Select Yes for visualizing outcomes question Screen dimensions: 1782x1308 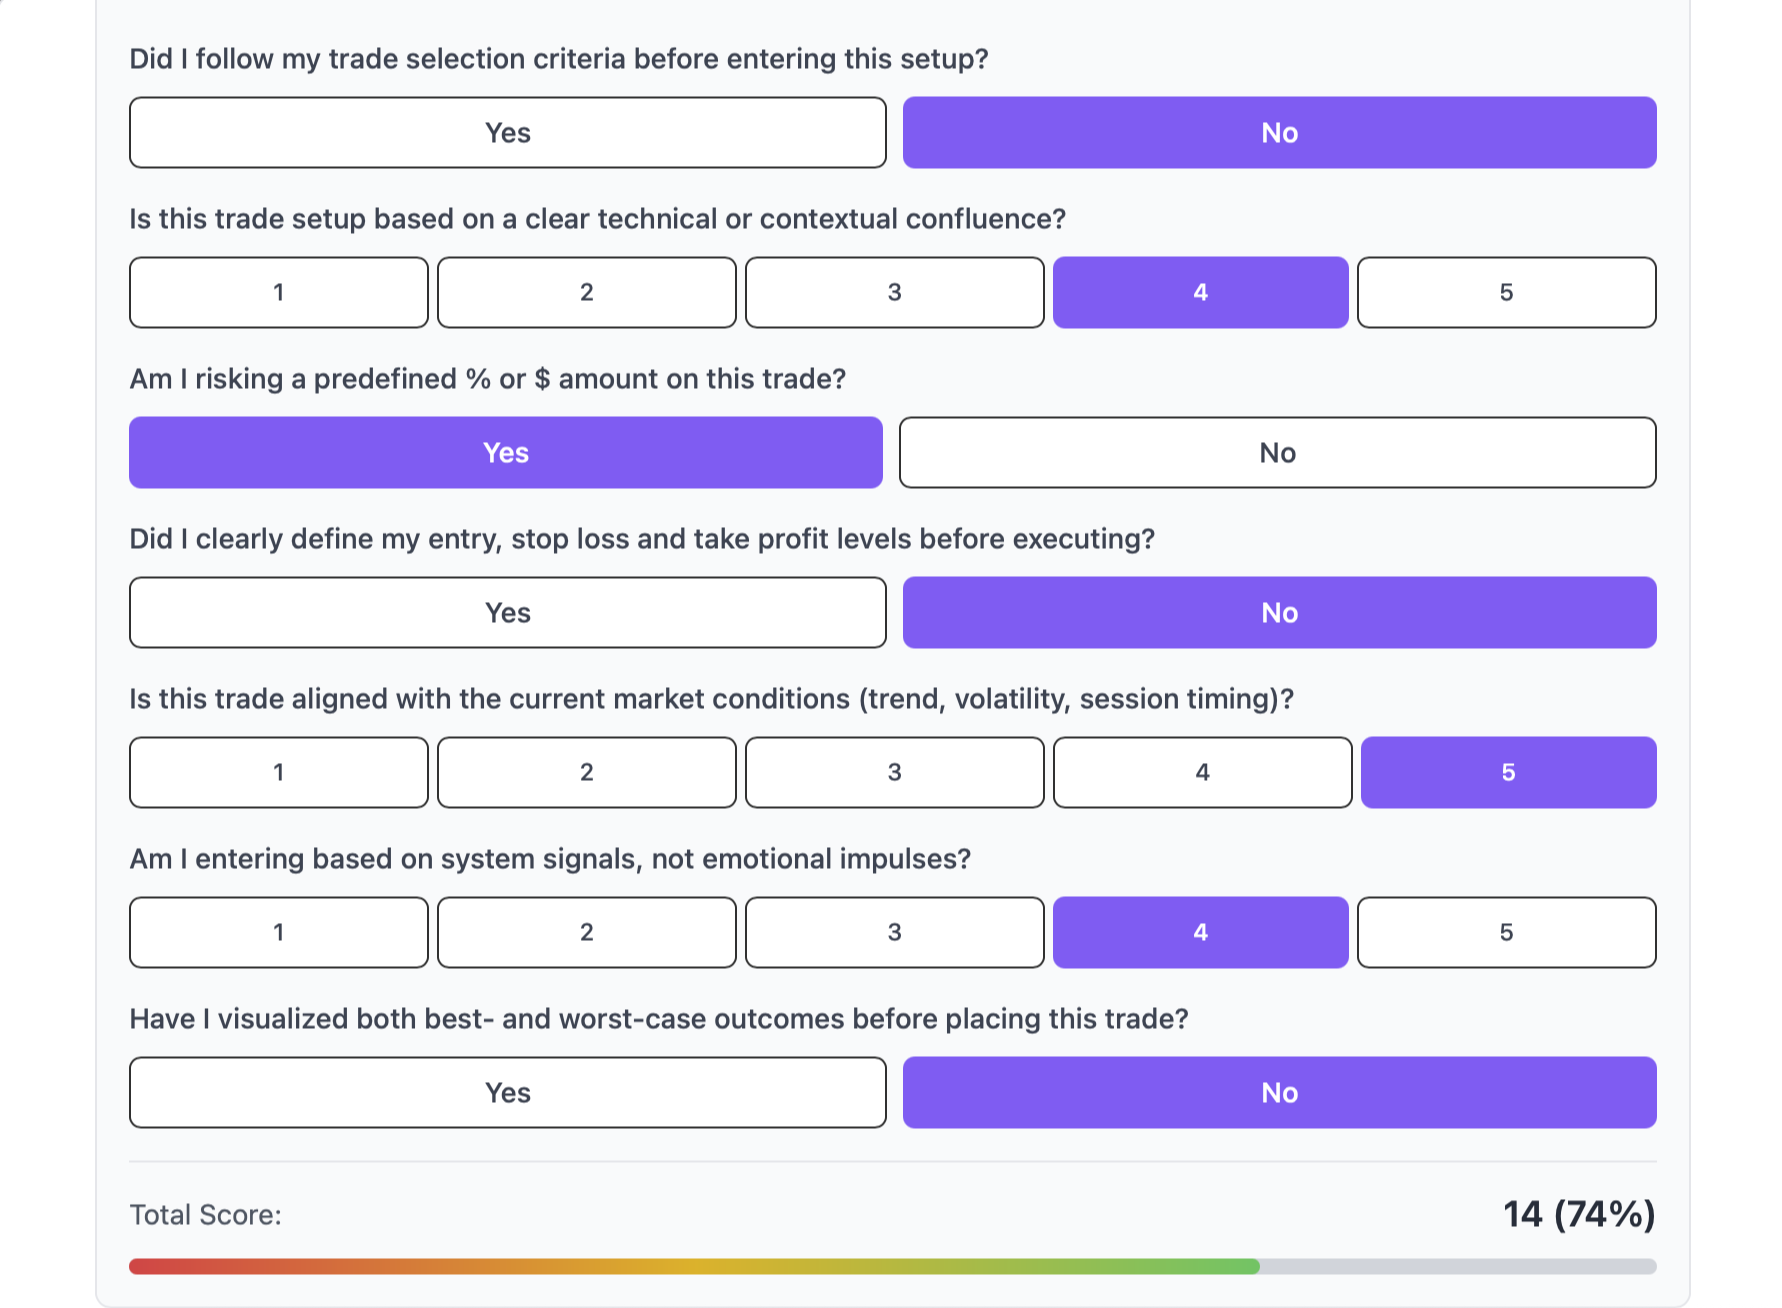coord(506,1092)
